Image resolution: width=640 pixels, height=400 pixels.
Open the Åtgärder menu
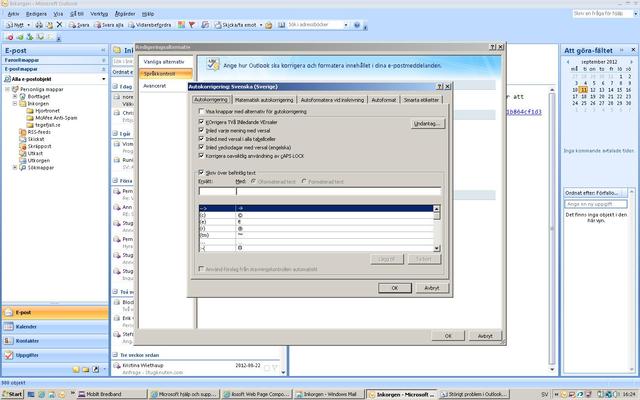tap(125, 14)
